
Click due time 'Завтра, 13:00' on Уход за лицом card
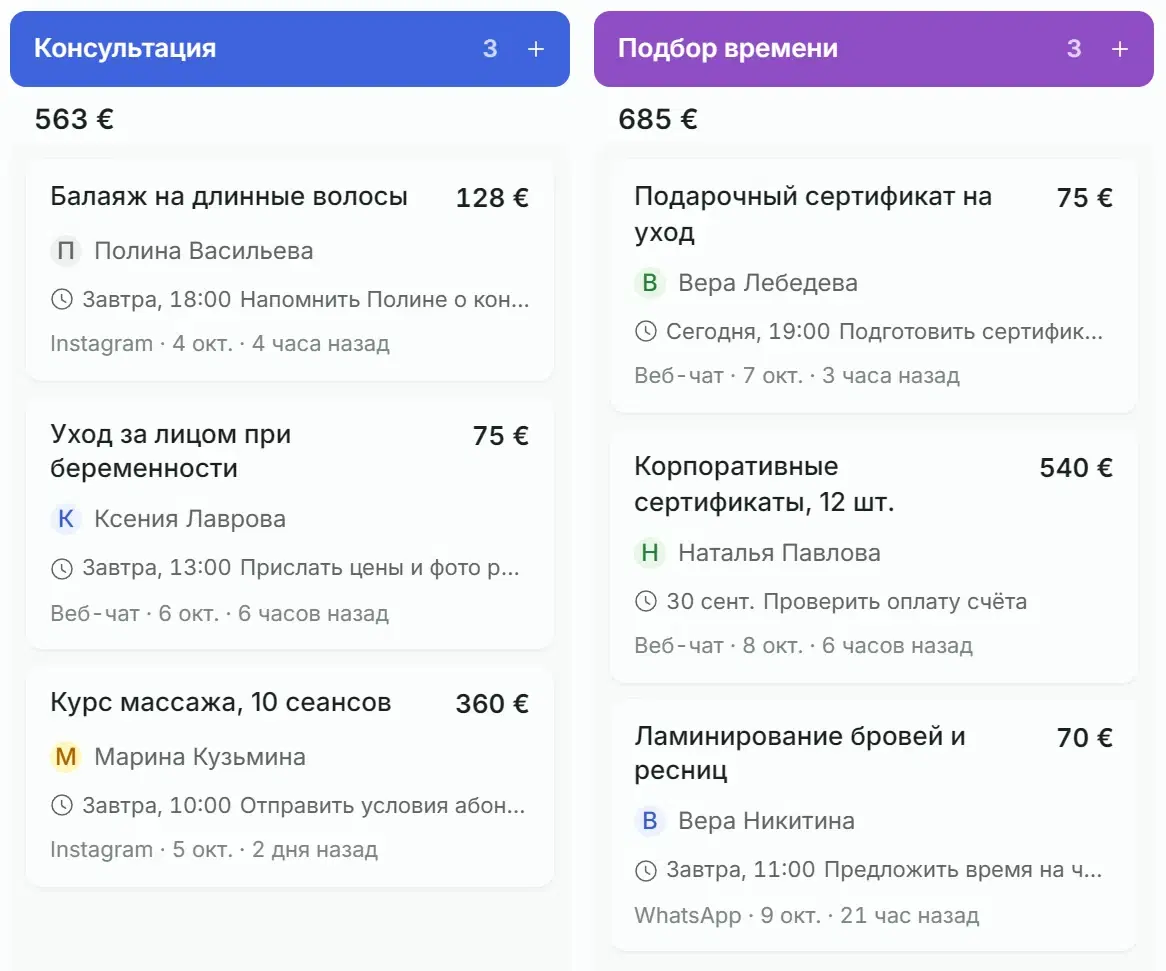[x=157, y=569]
